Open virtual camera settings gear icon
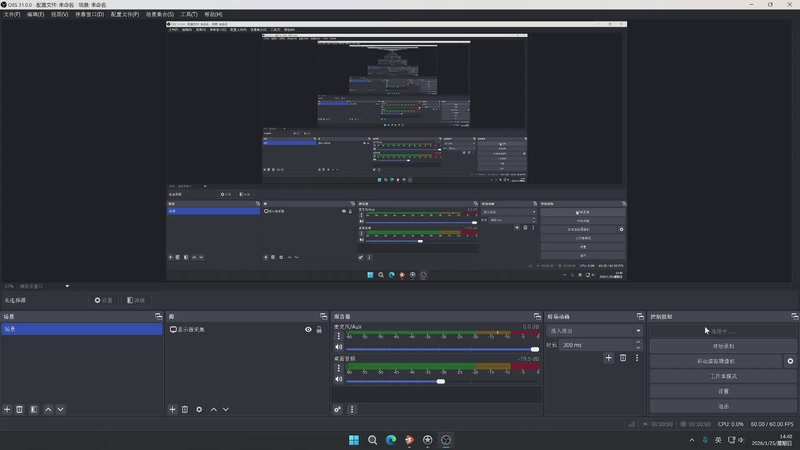 [x=790, y=361]
